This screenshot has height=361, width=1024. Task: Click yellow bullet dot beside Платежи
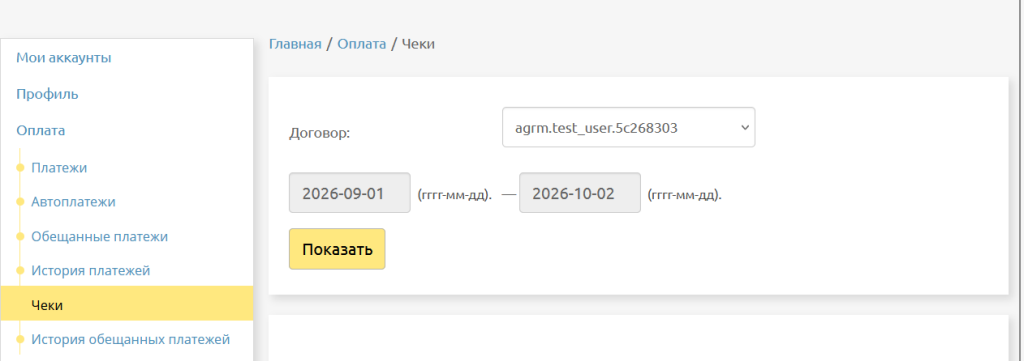(x=20, y=168)
